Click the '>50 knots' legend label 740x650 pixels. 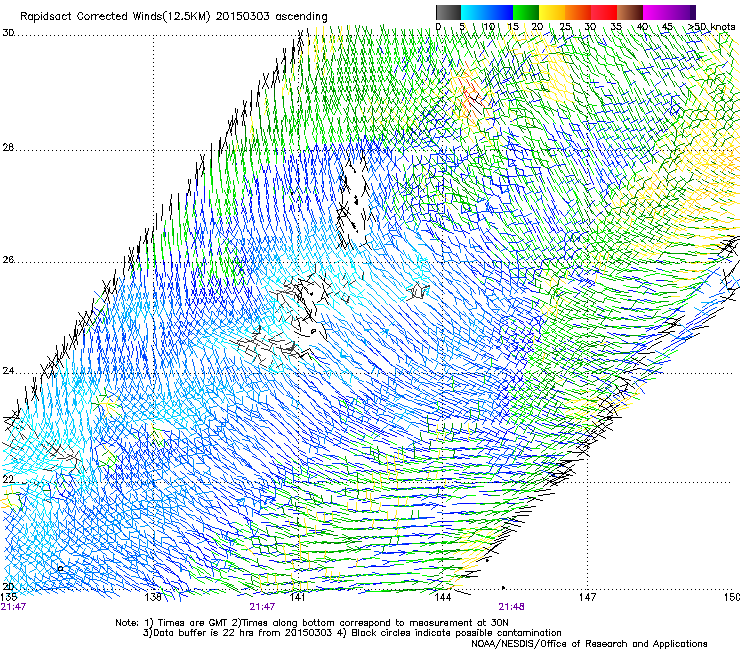[x=712, y=27]
